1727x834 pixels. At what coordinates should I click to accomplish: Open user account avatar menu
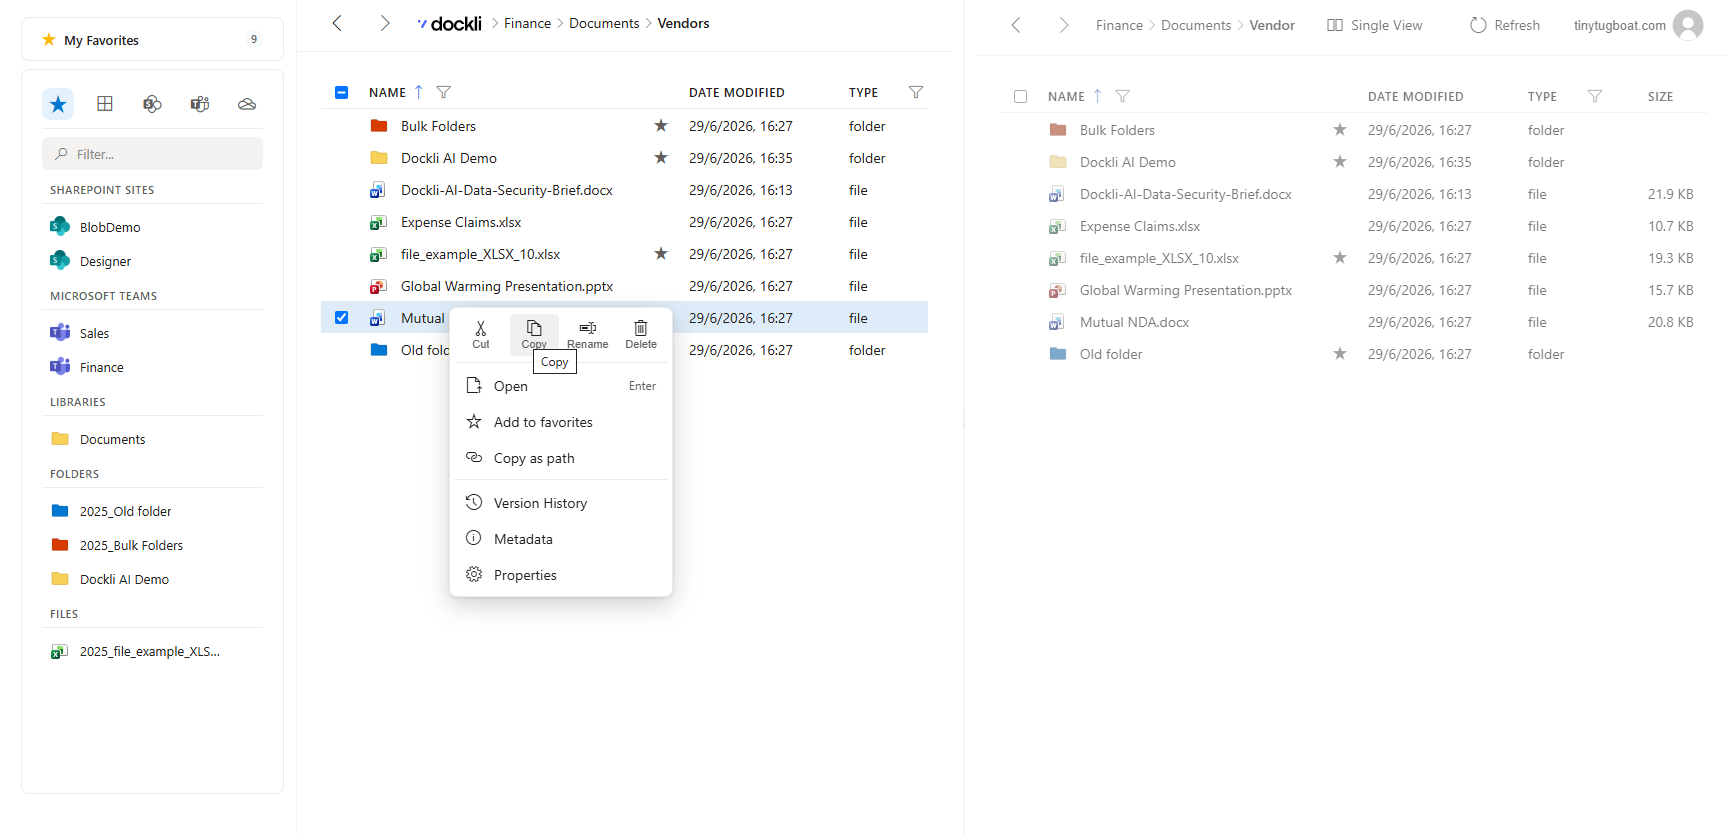[x=1688, y=25]
